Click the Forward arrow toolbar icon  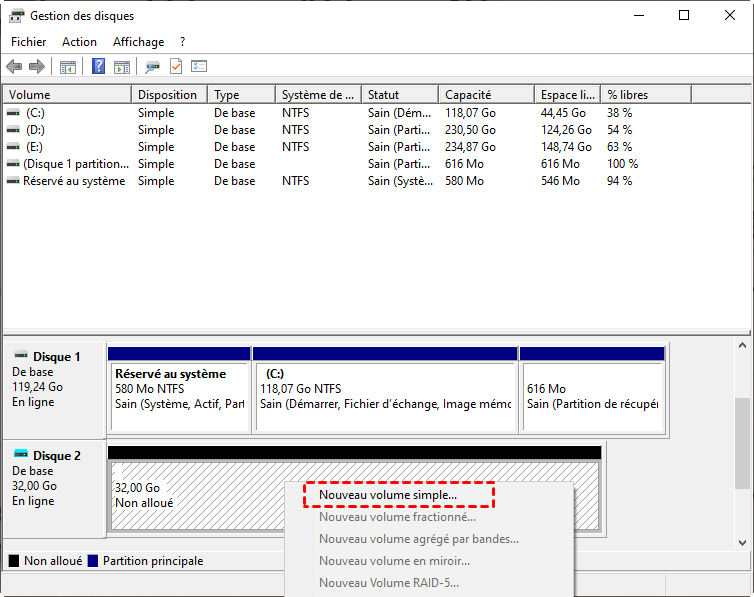pos(37,67)
